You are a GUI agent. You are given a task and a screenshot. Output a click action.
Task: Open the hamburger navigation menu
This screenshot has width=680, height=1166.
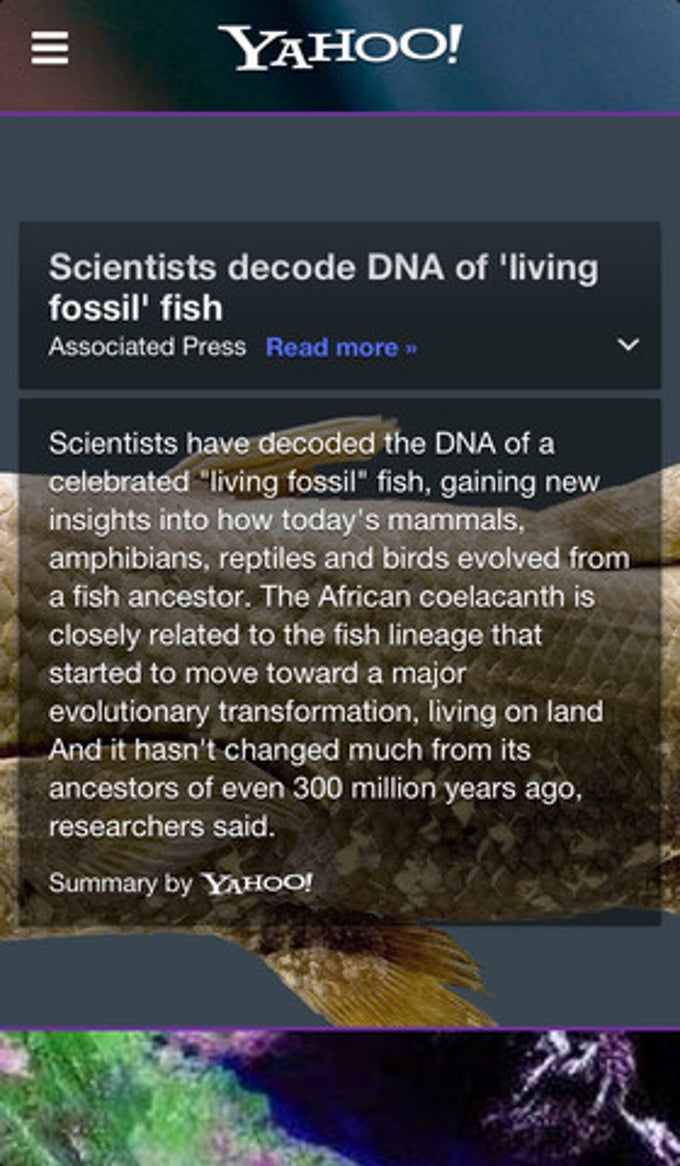point(50,49)
